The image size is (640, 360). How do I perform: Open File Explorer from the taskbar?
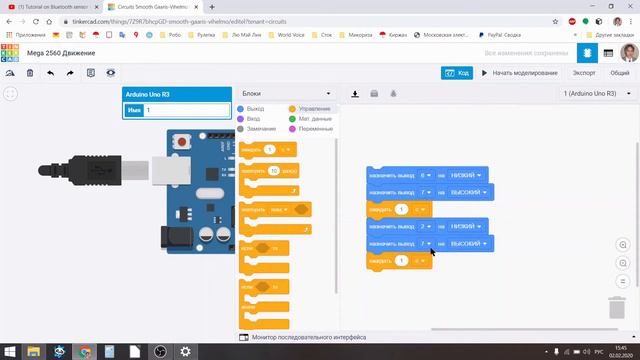[33, 352]
